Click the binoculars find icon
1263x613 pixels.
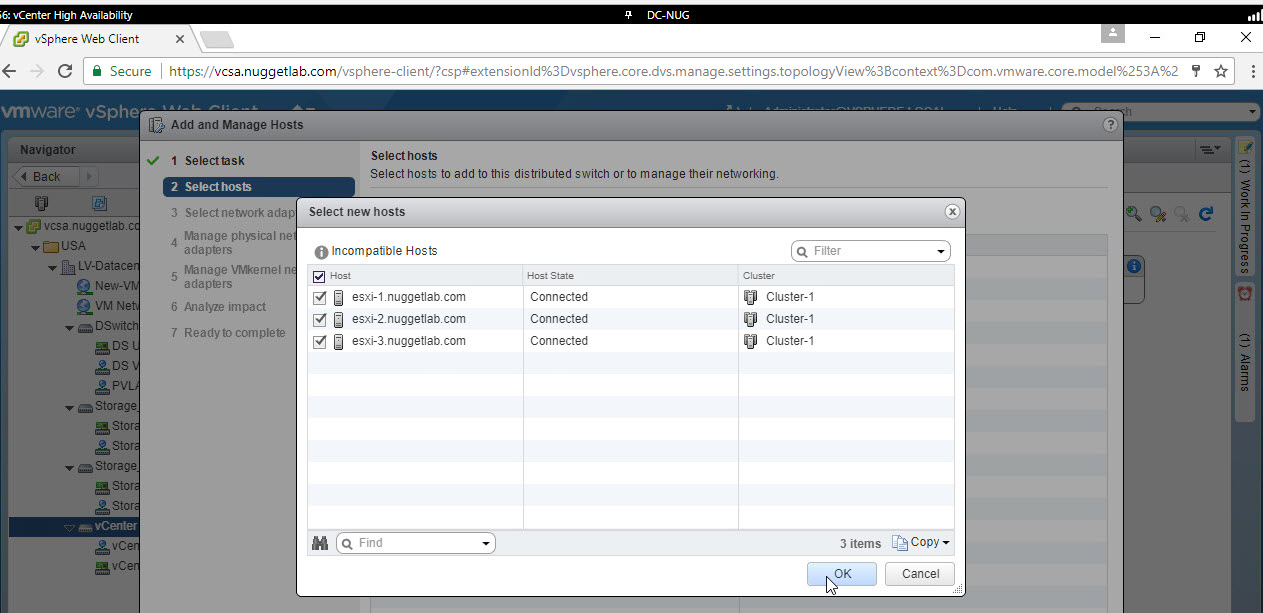tap(320, 543)
